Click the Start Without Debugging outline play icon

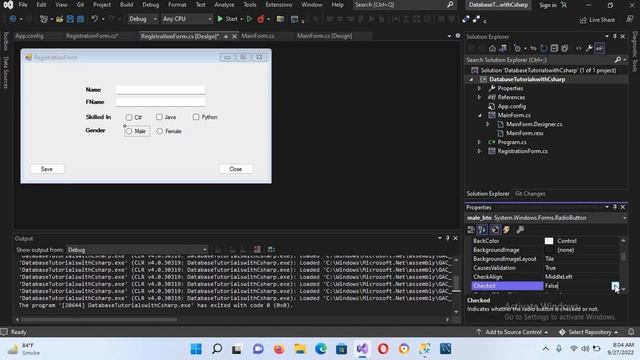point(249,19)
